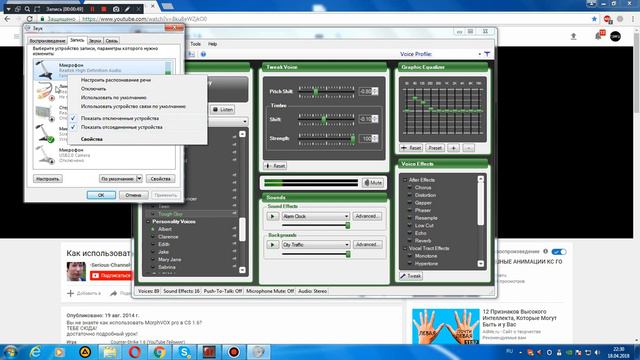Select the top Микрофон Realtek device icon
This screenshot has width=640, height=360.
(x=44, y=69)
